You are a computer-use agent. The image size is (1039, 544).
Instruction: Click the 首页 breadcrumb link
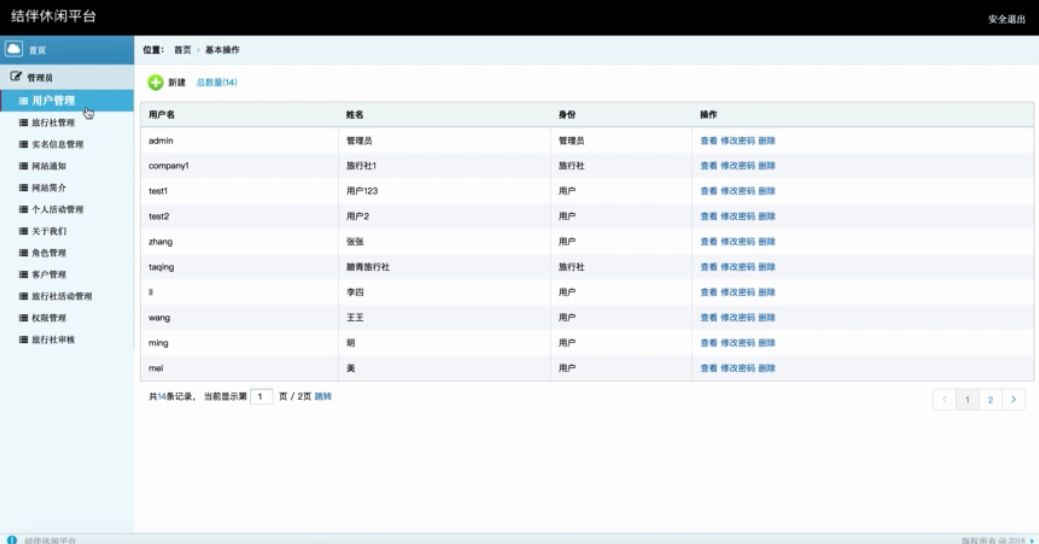182,50
